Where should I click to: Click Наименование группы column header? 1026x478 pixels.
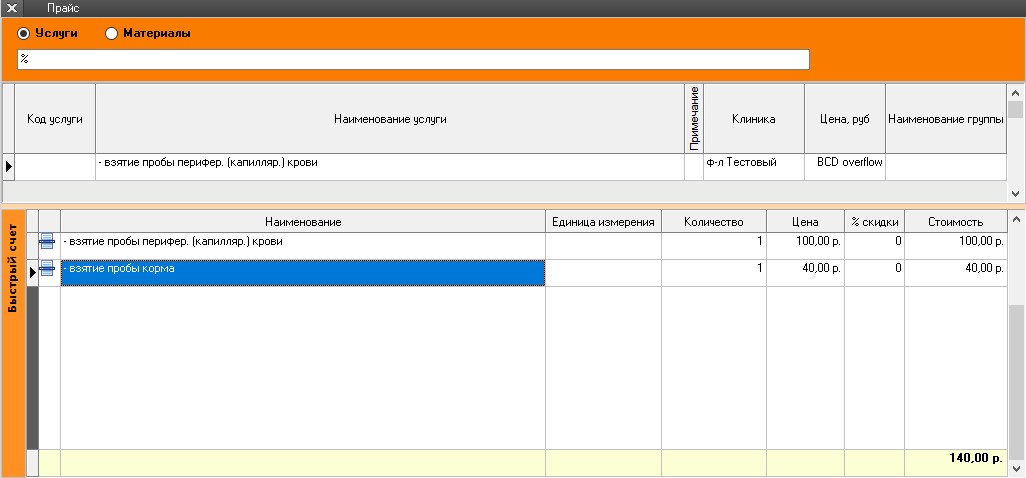pyautogui.click(x=945, y=119)
